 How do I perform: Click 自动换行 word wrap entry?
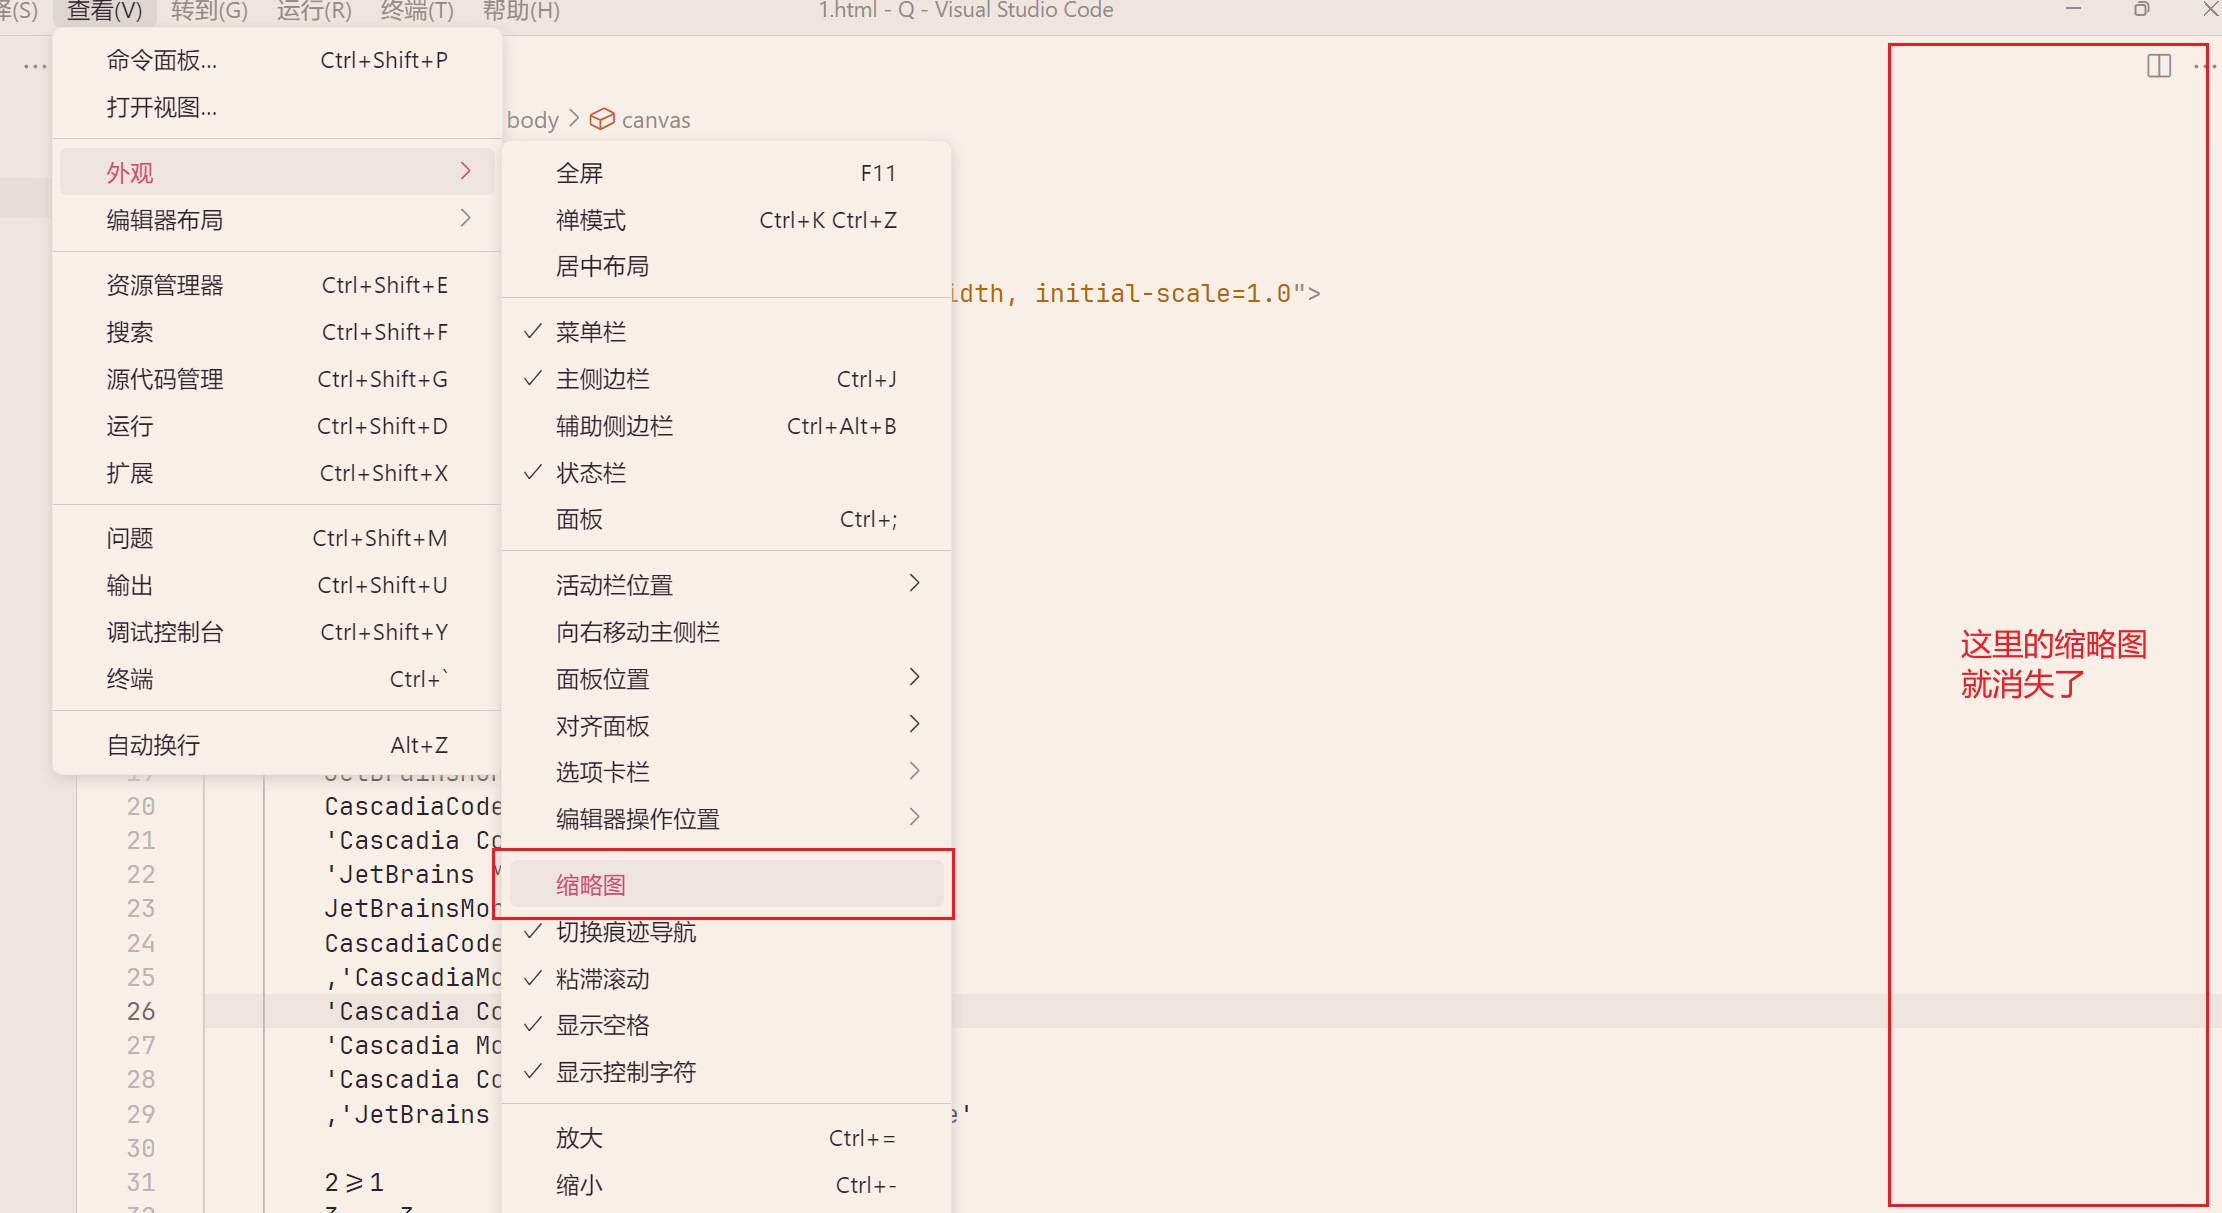pos(153,745)
